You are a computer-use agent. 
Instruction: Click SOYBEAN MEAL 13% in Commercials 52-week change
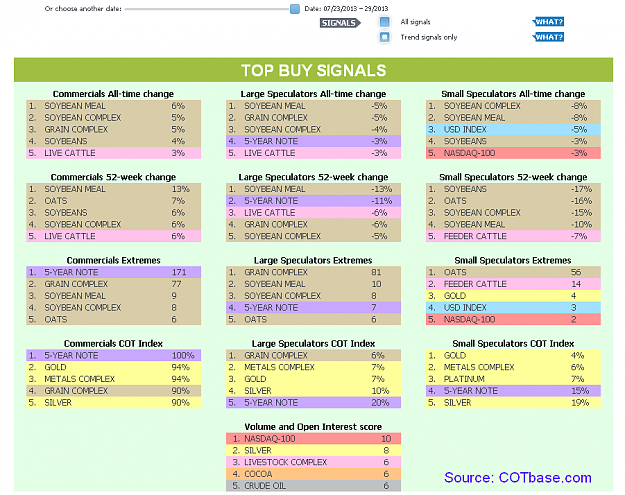(x=114, y=189)
